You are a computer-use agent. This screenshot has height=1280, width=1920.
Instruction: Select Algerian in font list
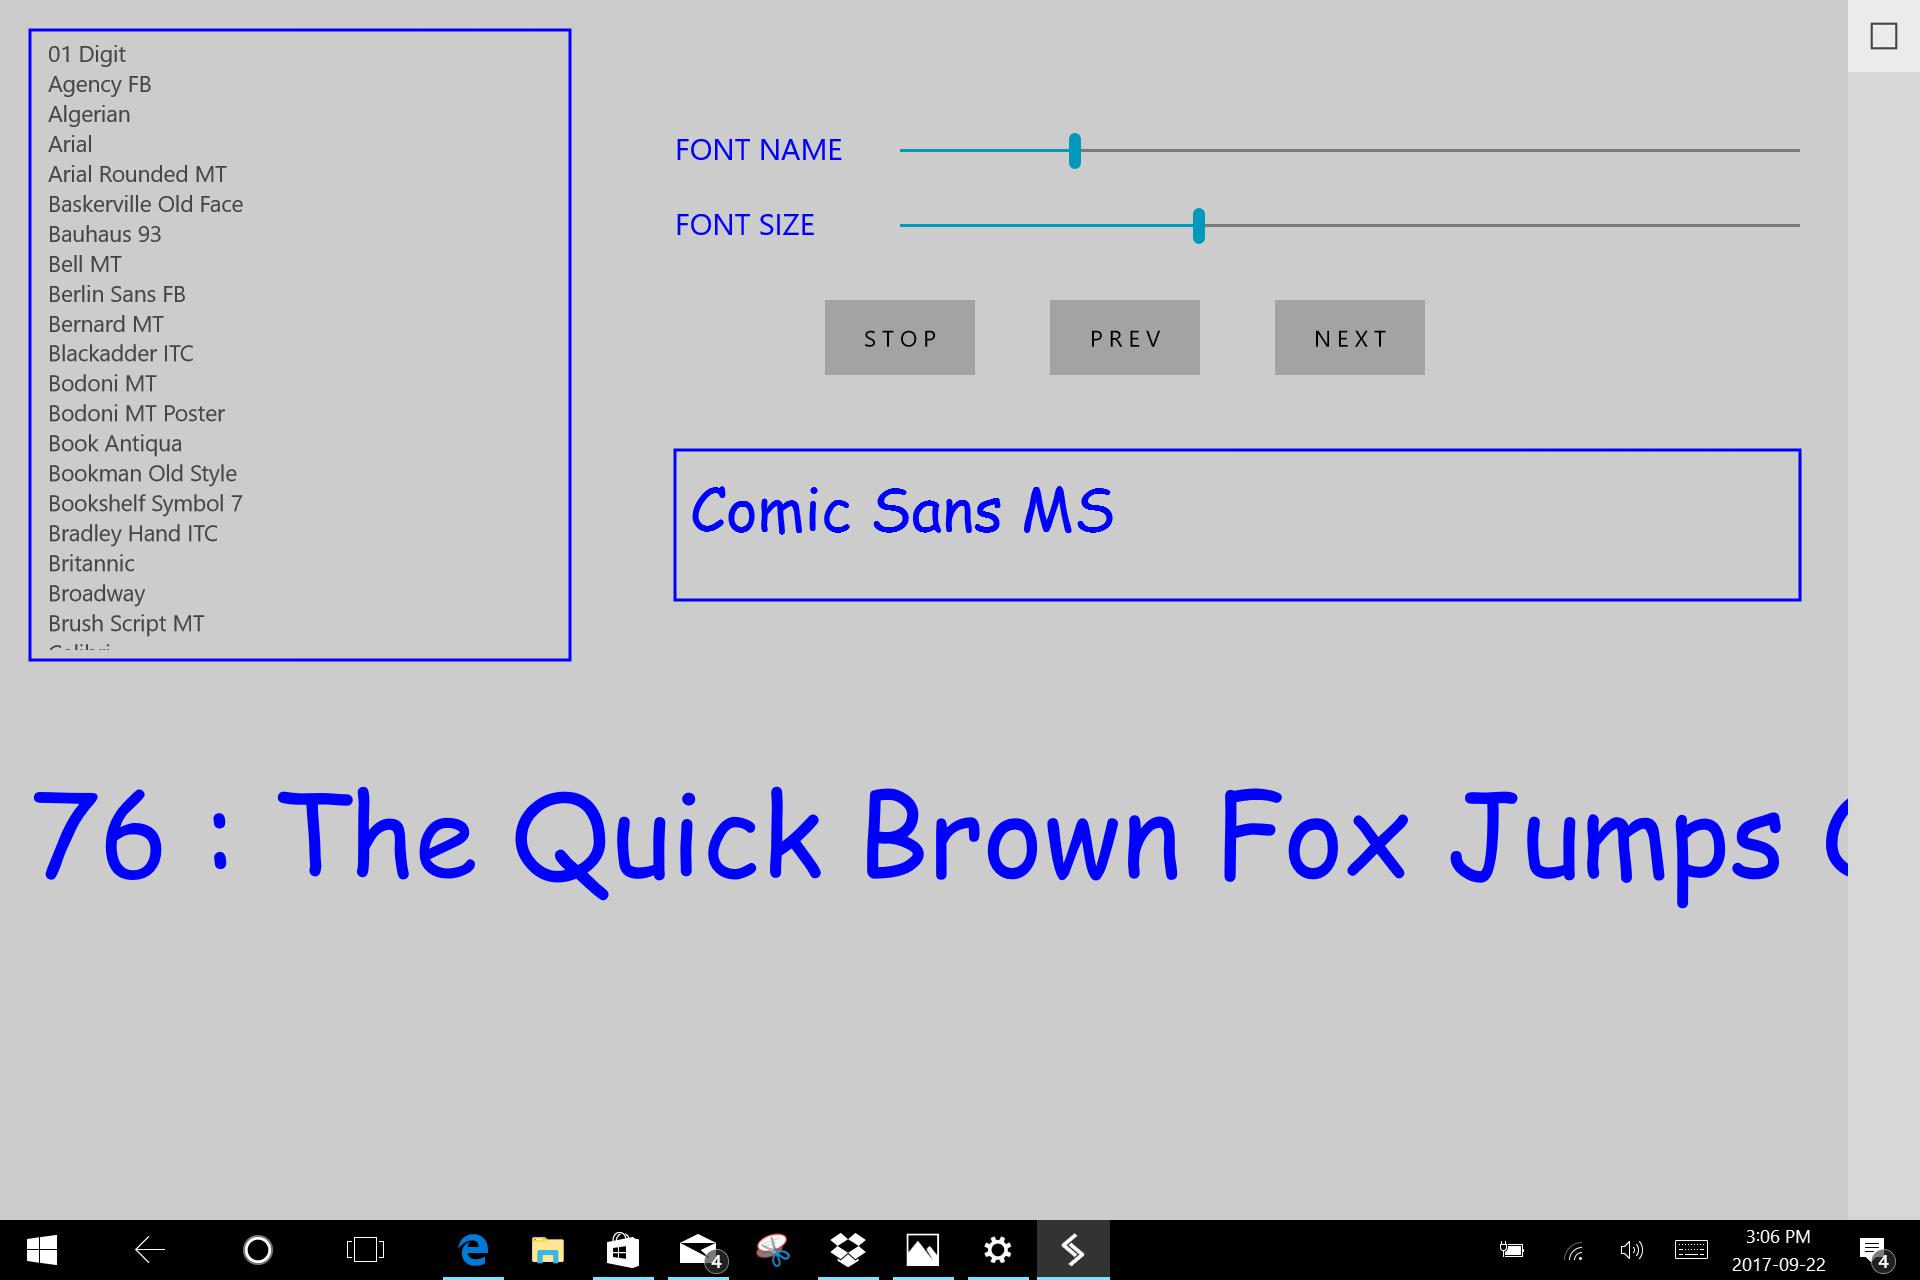point(89,114)
